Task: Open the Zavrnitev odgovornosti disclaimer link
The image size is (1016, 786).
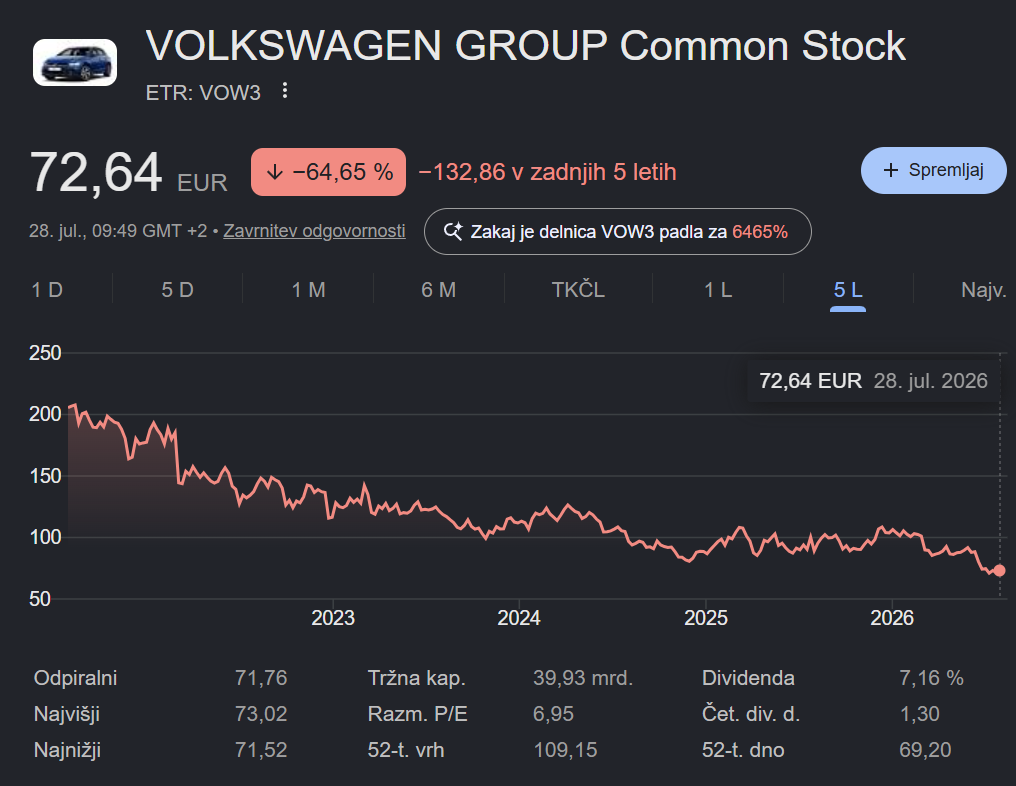Action: pos(314,231)
